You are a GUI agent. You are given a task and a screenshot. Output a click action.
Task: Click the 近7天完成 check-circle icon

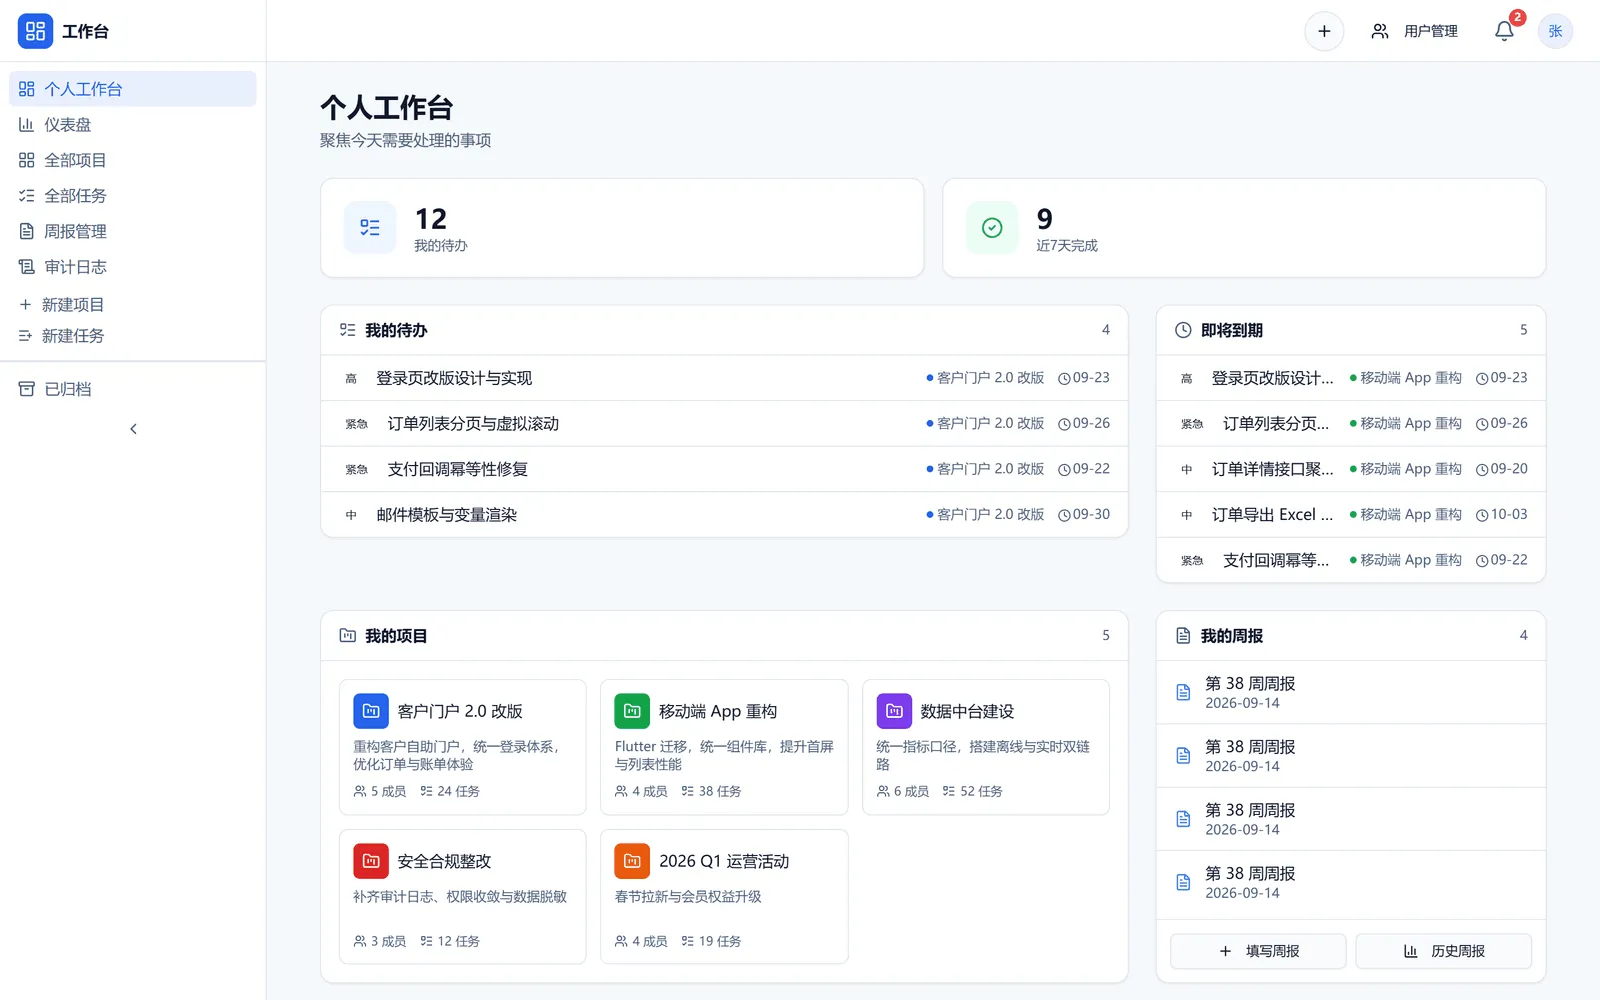(x=992, y=228)
